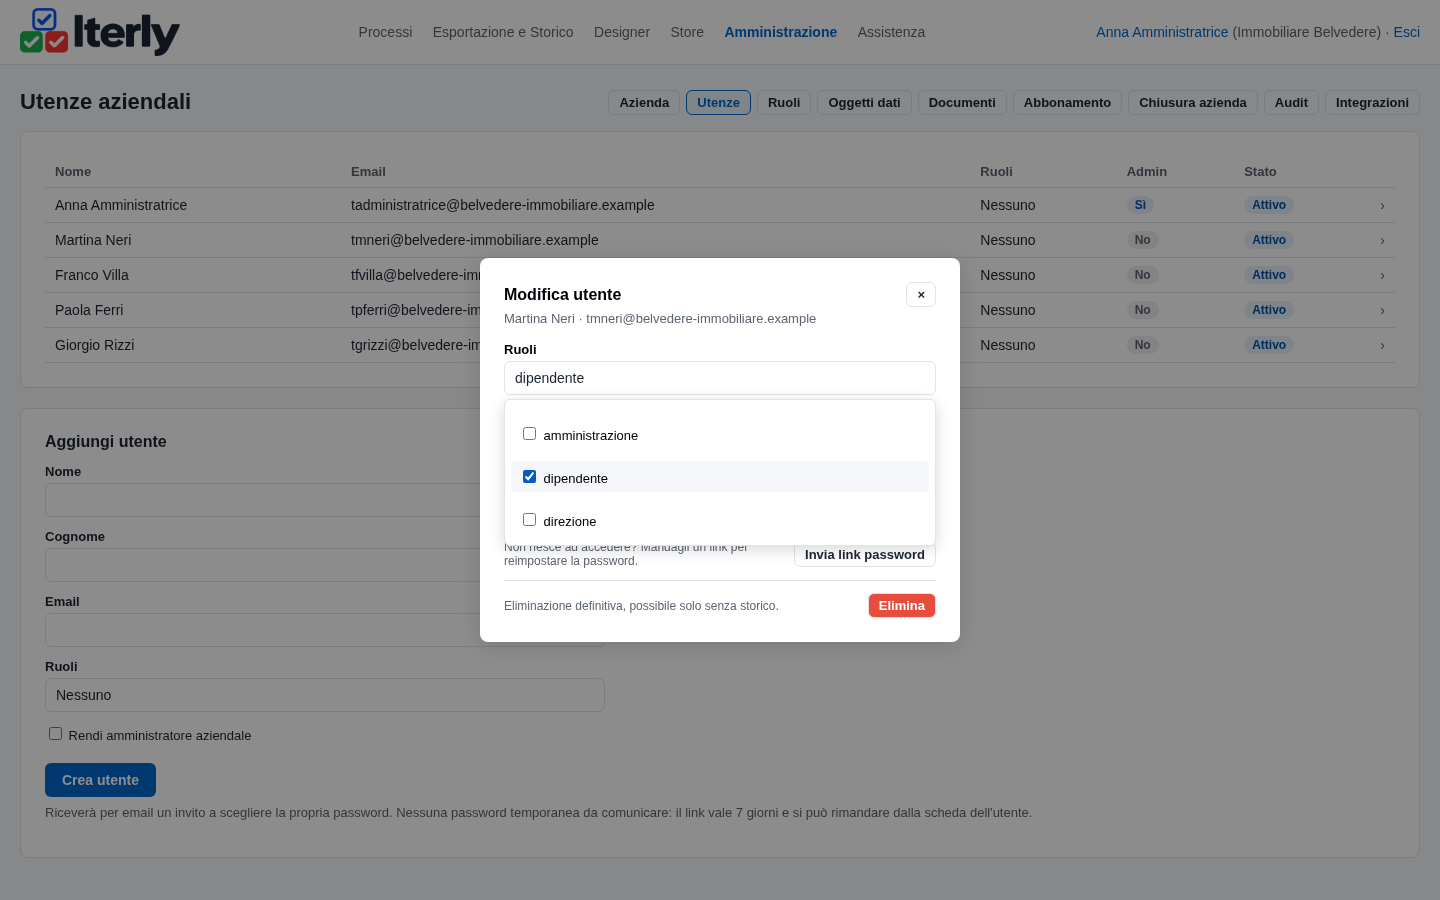Click the Si admin badge
Viewport: 1440px width, 900px height.
coord(1140,205)
